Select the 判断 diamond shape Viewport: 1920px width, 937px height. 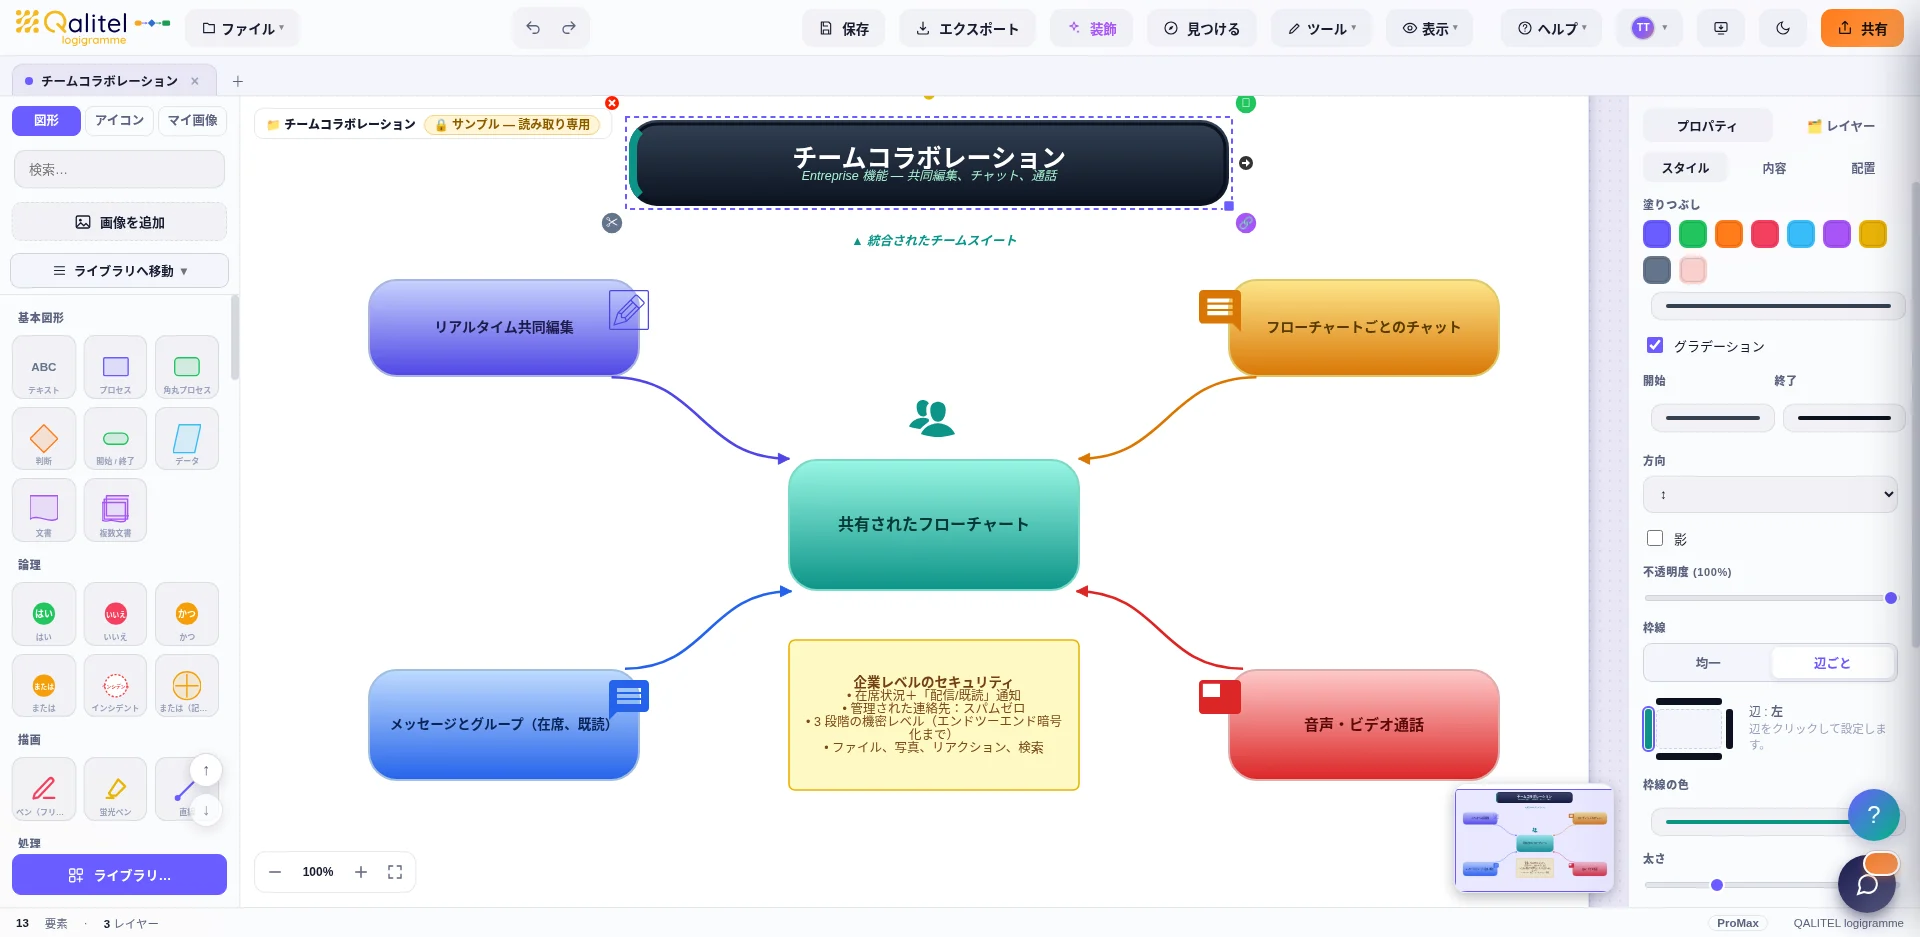(44, 439)
